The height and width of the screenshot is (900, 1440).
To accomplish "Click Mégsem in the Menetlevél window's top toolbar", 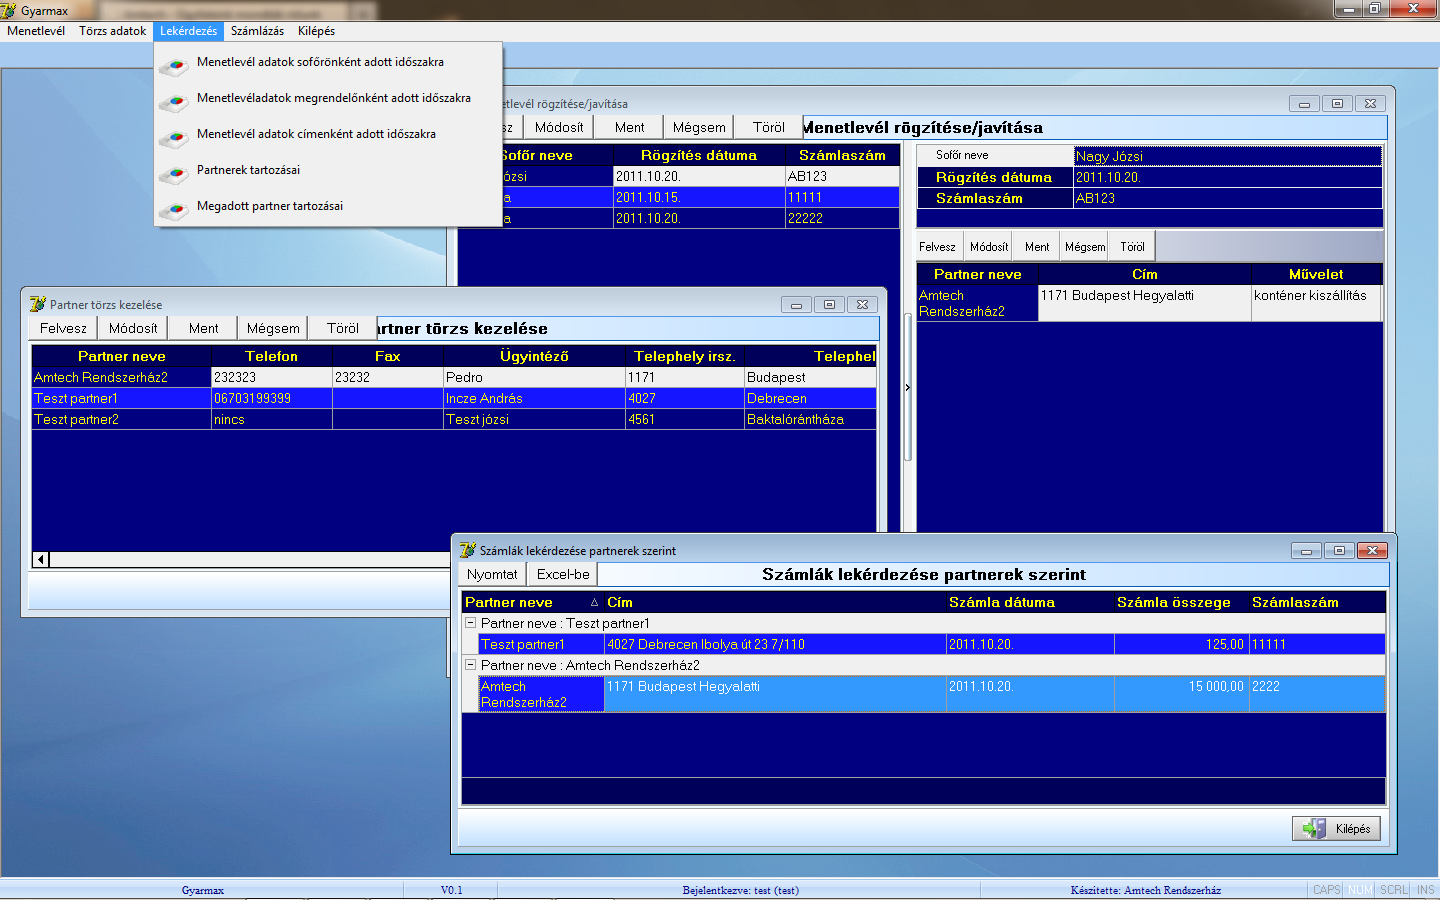I will [x=699, y=127].
